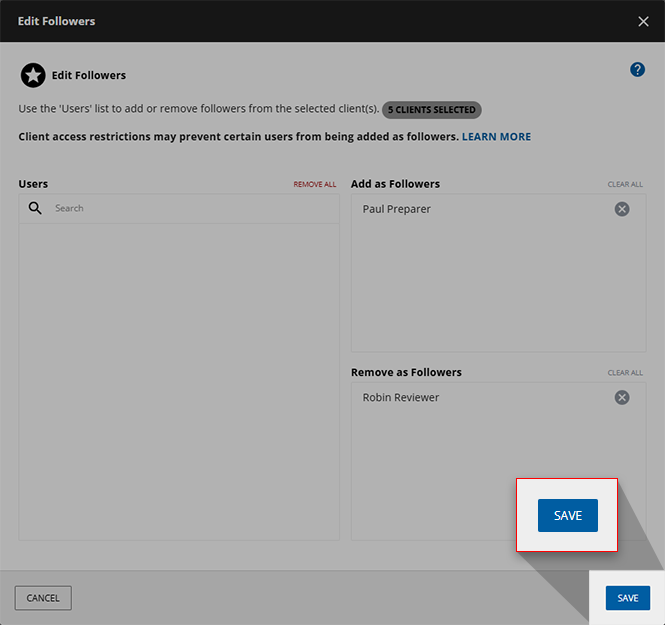Select the Robin Reviewer entry

tap(401, 397)
